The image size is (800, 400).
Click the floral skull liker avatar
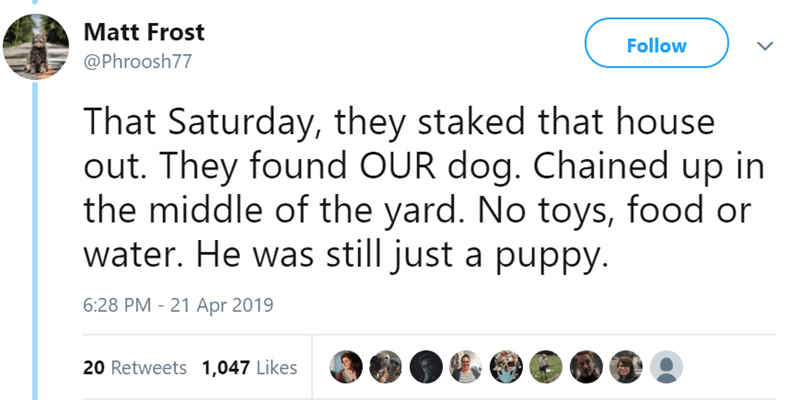click(x=504, y=367)
